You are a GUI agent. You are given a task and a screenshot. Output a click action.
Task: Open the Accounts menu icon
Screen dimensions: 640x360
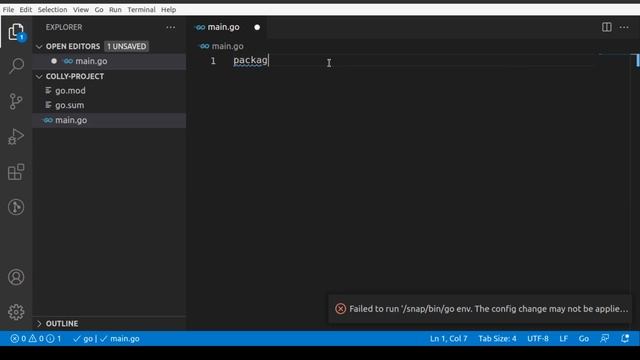[16, 277]
